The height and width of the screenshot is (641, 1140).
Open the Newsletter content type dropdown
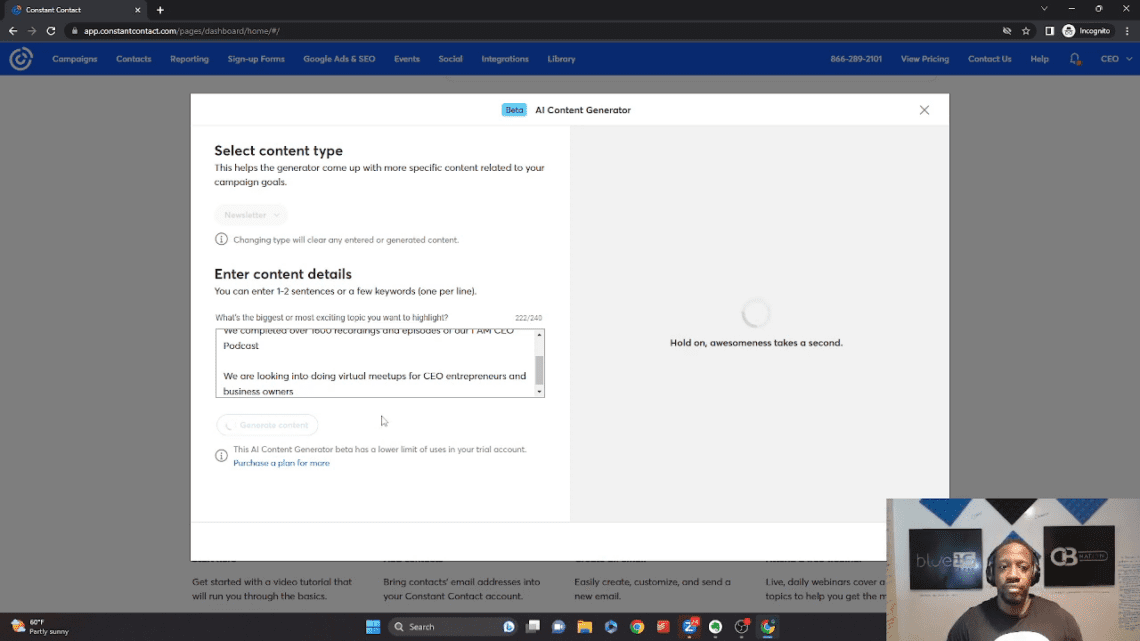click(x=251, y=215)
